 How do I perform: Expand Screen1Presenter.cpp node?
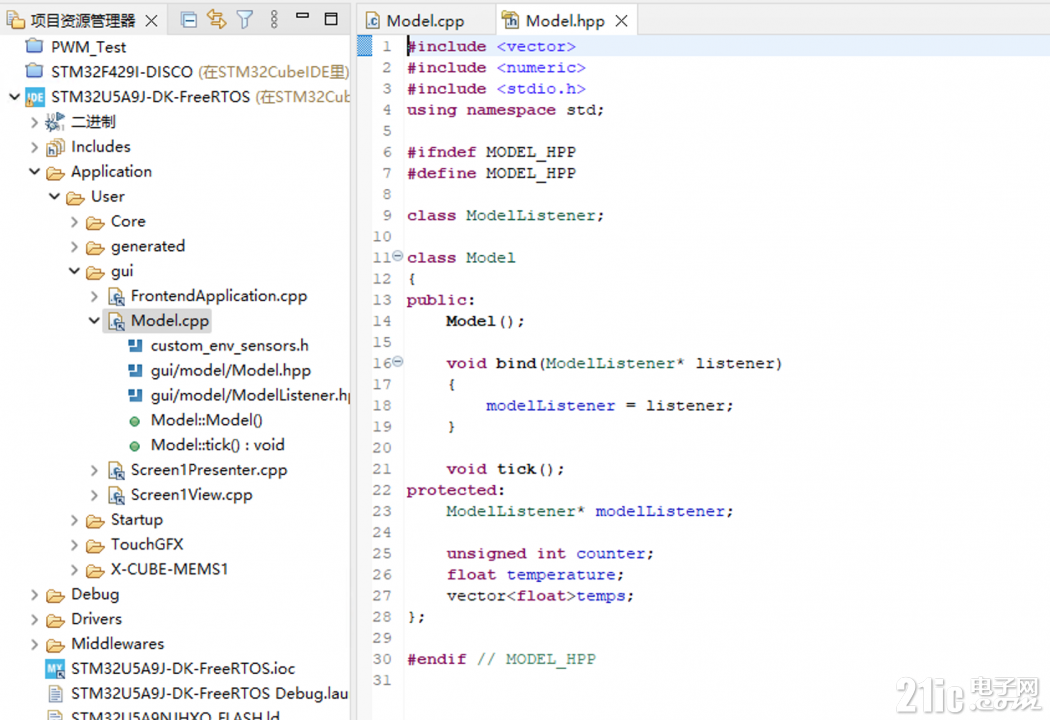click(94, 470)
